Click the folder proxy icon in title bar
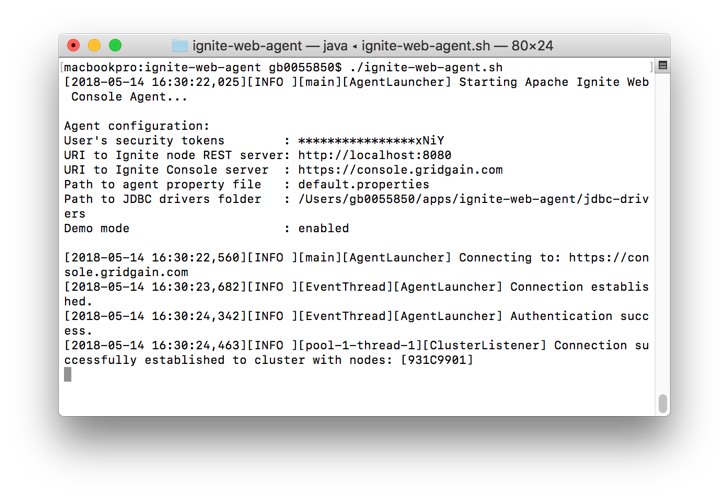 [x=180, y=46]
